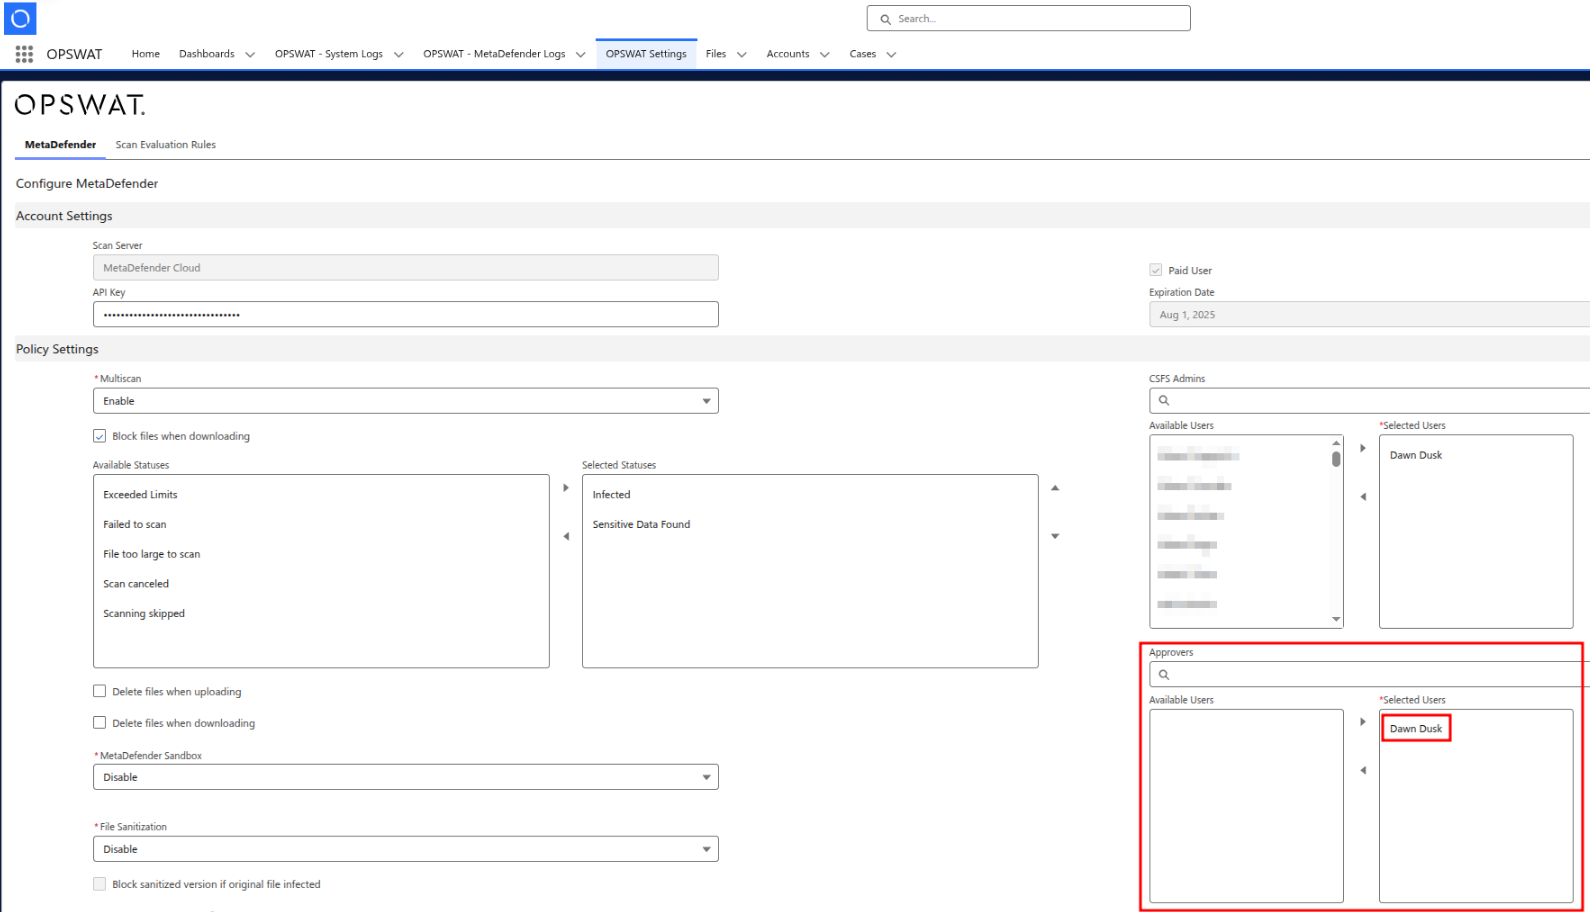Add user to Approvers with right arrow
This screenshot has height=912, width=1590.
pyautogui.click(x=1362, y=722)
